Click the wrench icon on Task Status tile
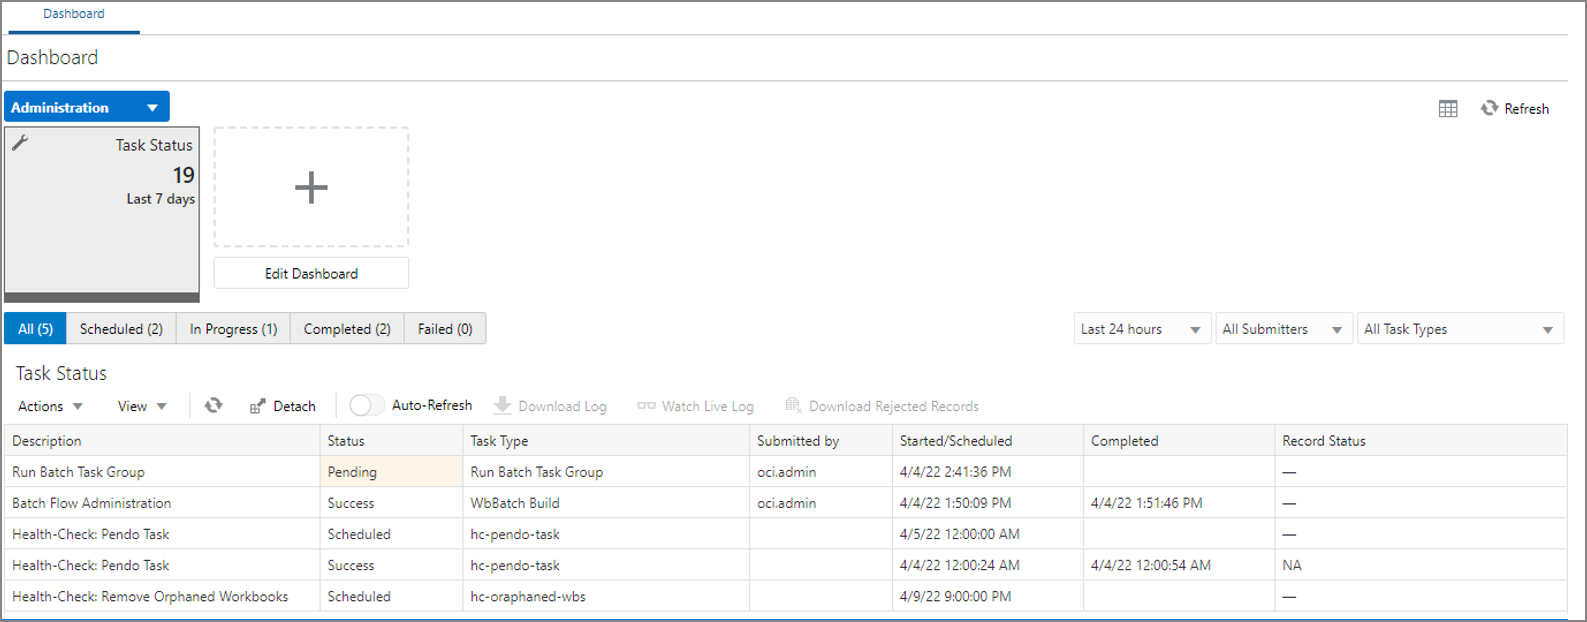1587x622 pixels. click(x=20, y=143)
